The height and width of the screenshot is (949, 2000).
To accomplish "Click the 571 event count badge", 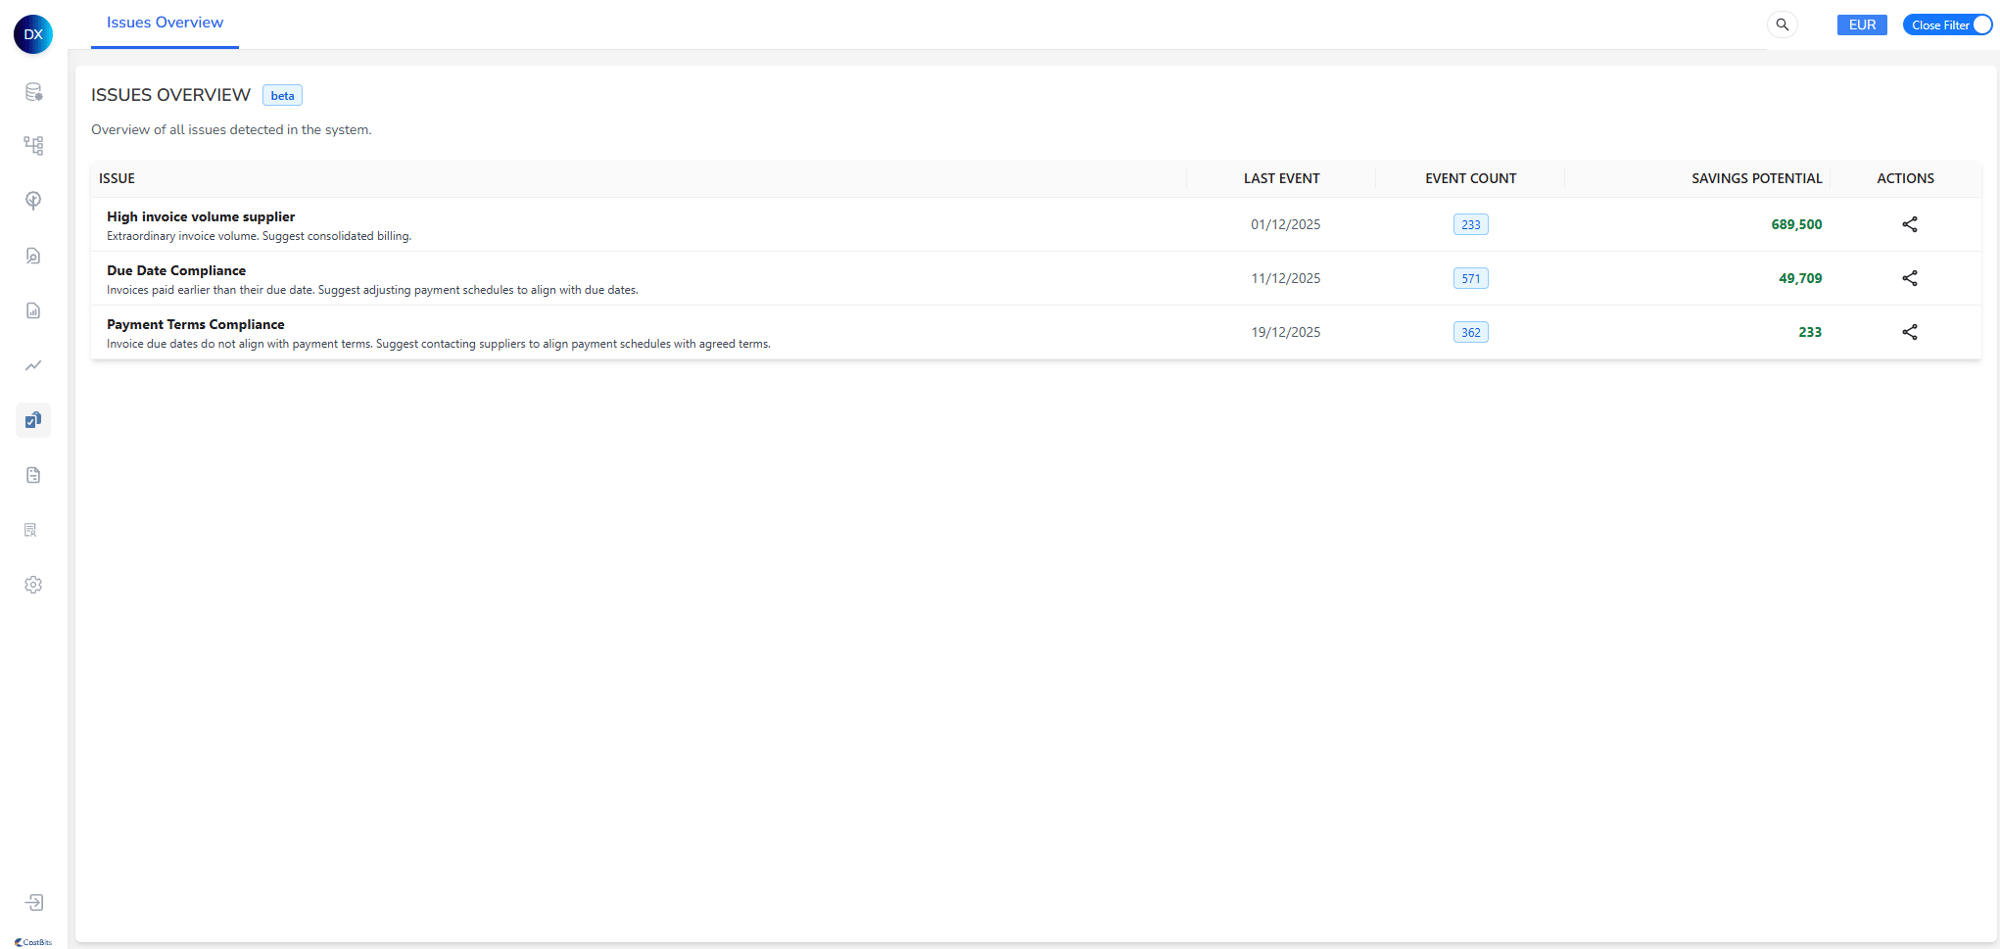I will [1470, 279].
